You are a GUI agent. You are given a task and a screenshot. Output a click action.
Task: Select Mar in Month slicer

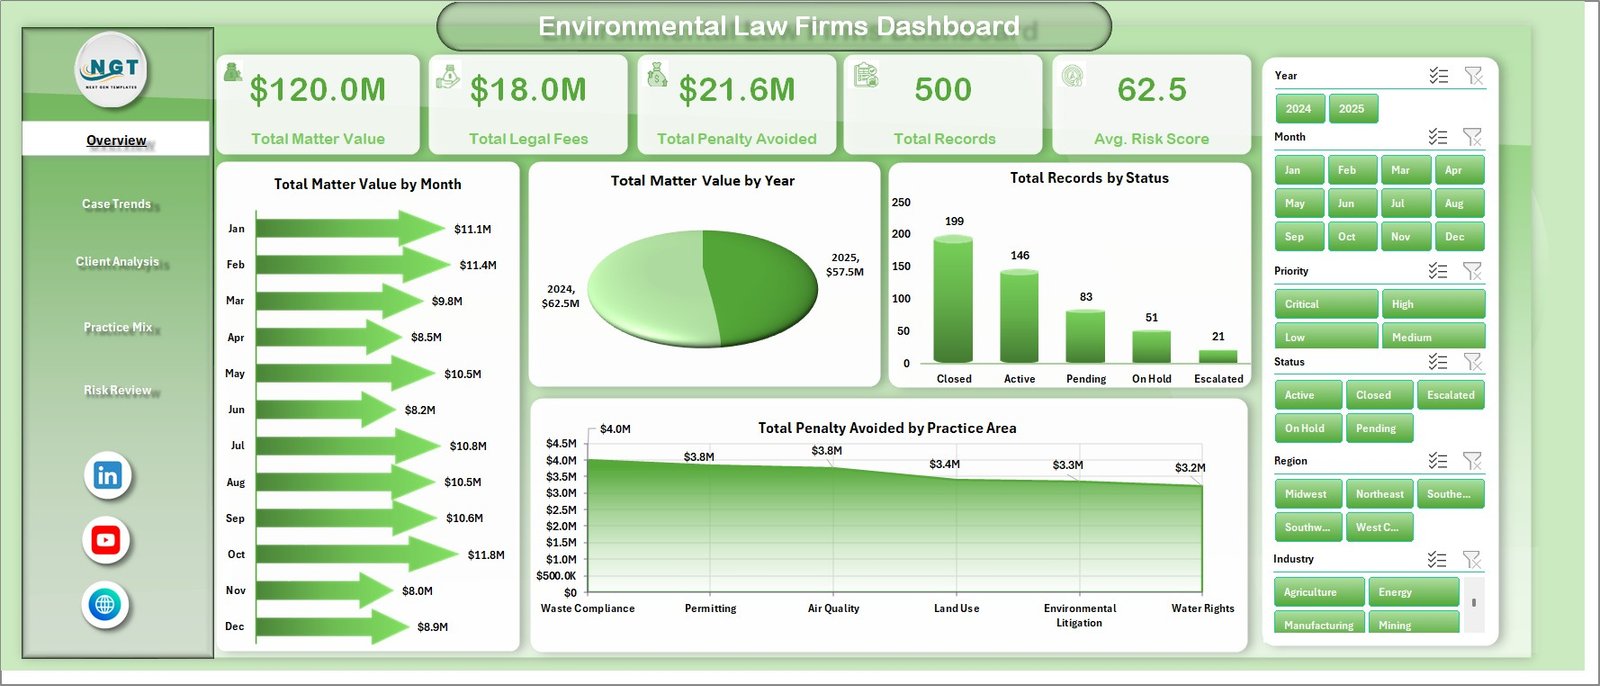pyautogui.click(x=1405, y=170)
